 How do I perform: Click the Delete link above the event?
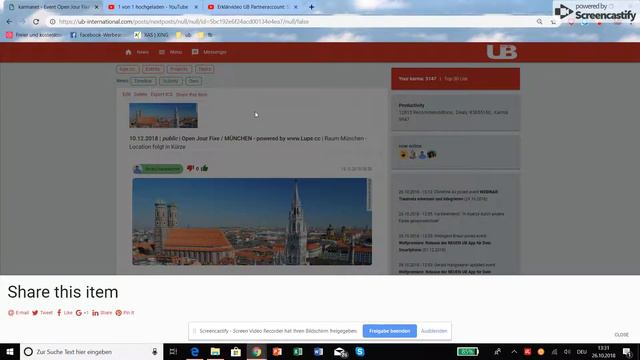coord(140,94)
